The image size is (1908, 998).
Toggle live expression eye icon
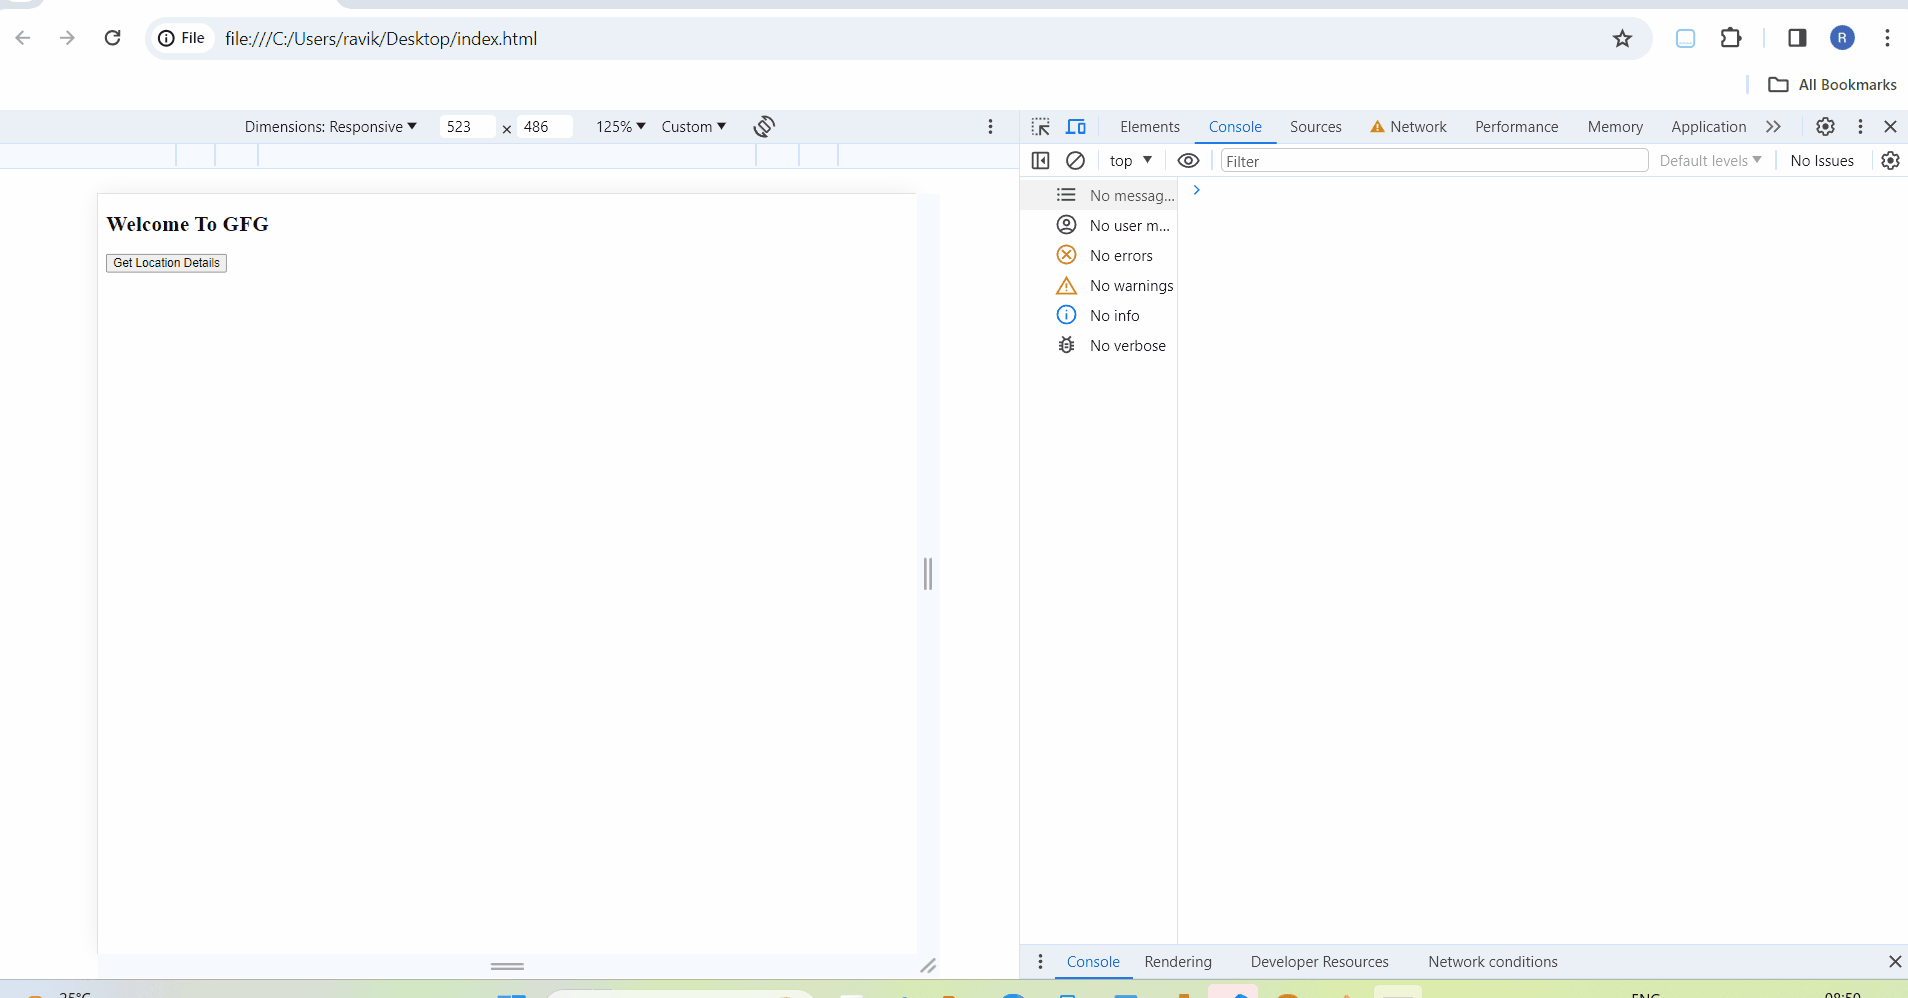click(x=1188, y=160)
